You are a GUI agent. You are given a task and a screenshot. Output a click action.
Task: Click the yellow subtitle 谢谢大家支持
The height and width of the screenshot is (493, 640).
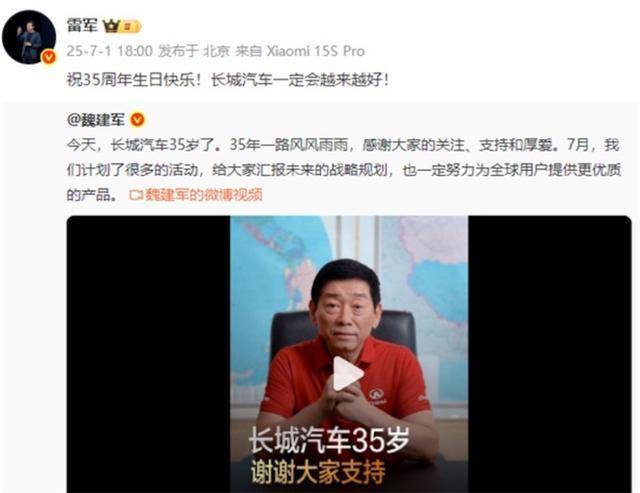point(318,472)
